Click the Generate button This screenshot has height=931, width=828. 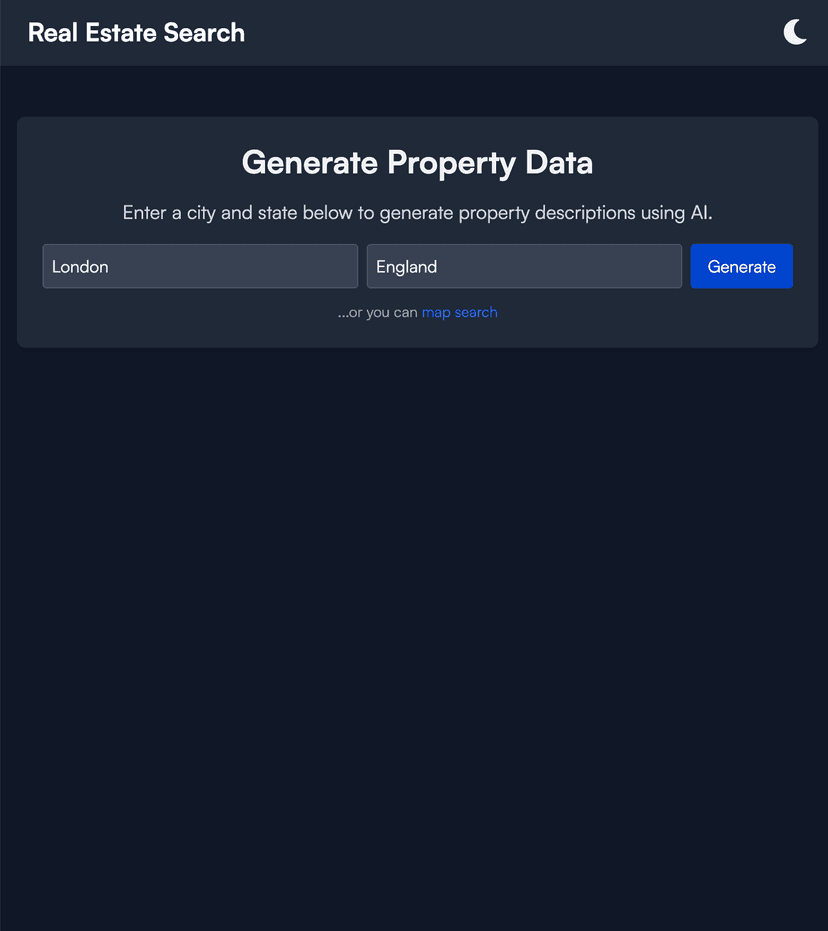(x=741, y=266)
